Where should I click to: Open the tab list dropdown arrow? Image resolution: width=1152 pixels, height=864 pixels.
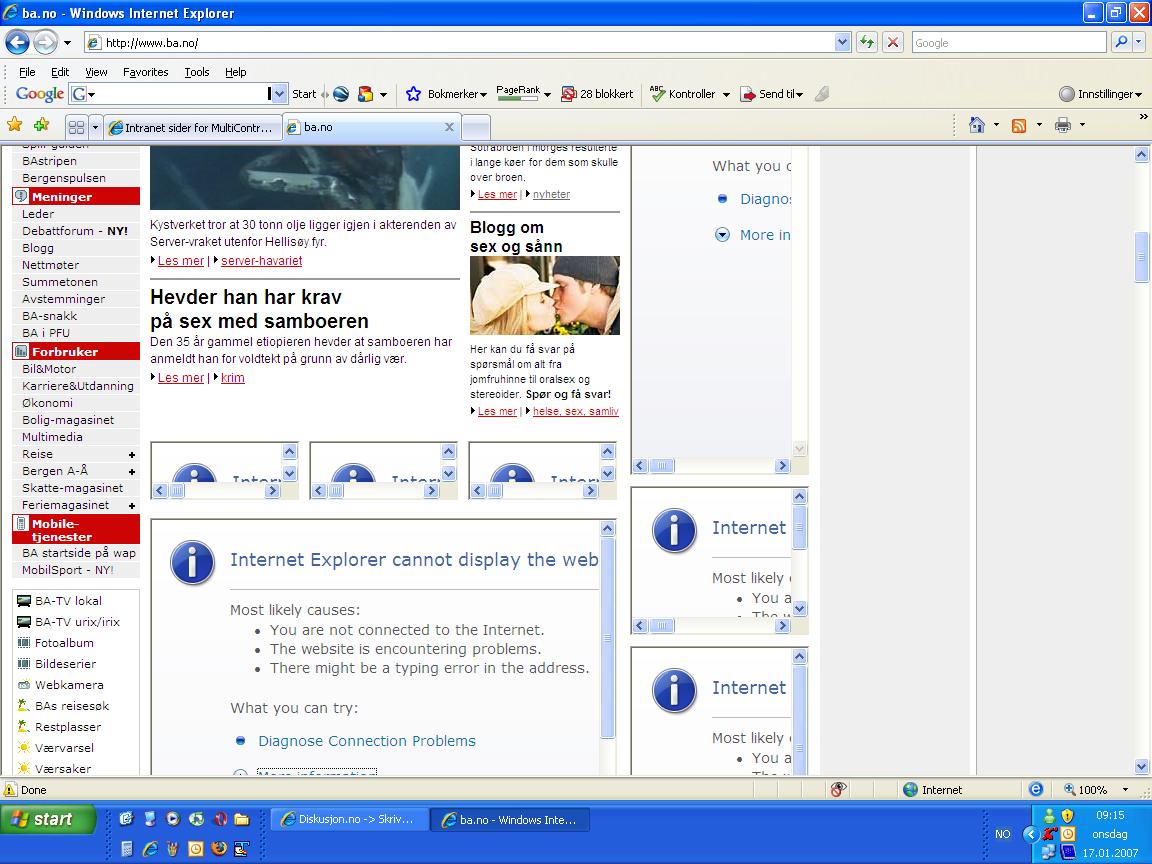95,127
